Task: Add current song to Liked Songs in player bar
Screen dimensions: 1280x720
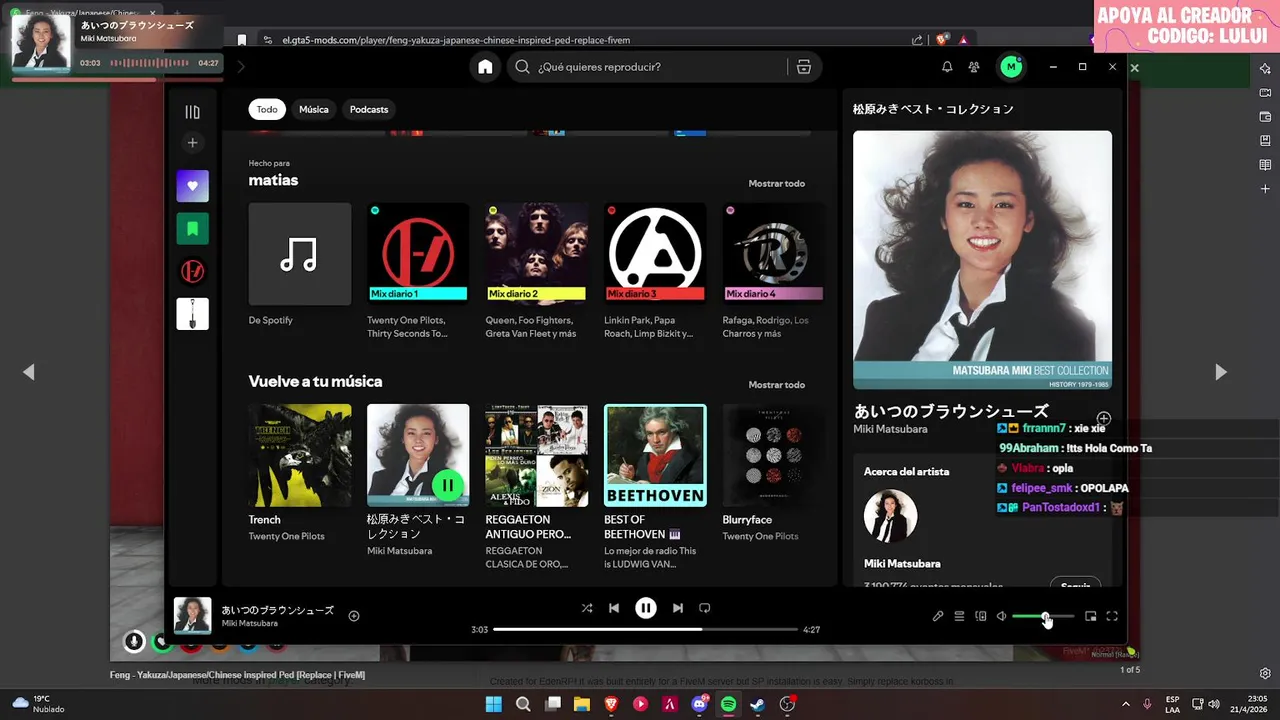Action: pos(354,616)
